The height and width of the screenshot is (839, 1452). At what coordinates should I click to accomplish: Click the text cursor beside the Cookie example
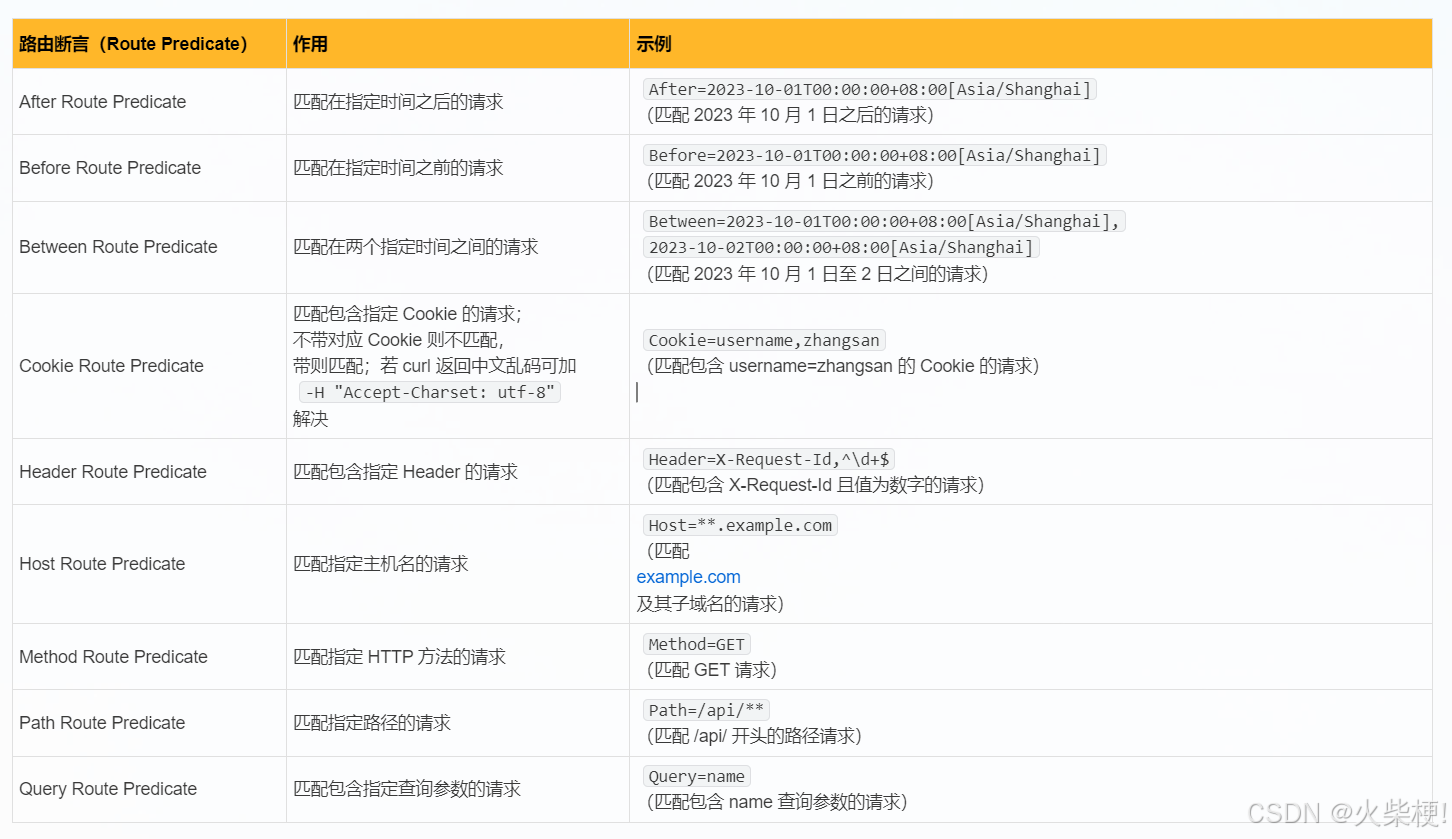[x=637, y=392]
